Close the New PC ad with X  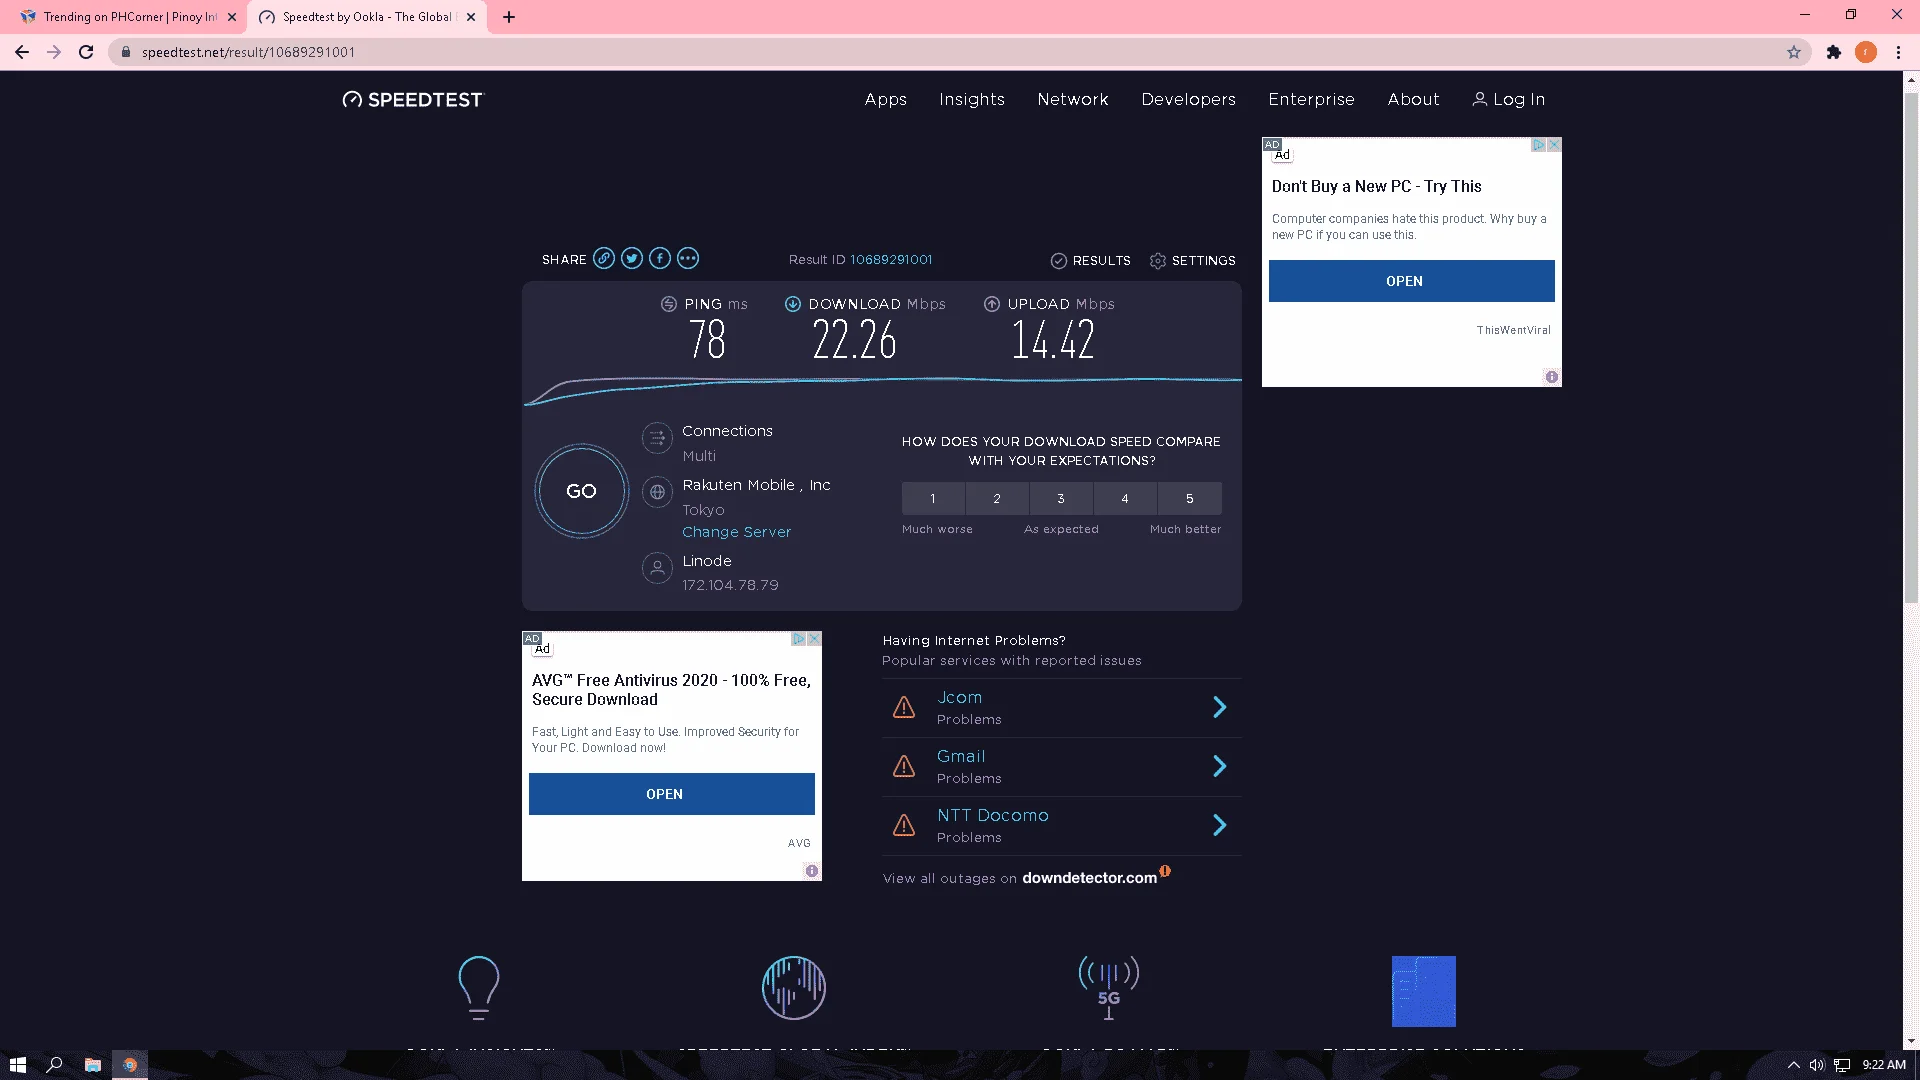1555,145
